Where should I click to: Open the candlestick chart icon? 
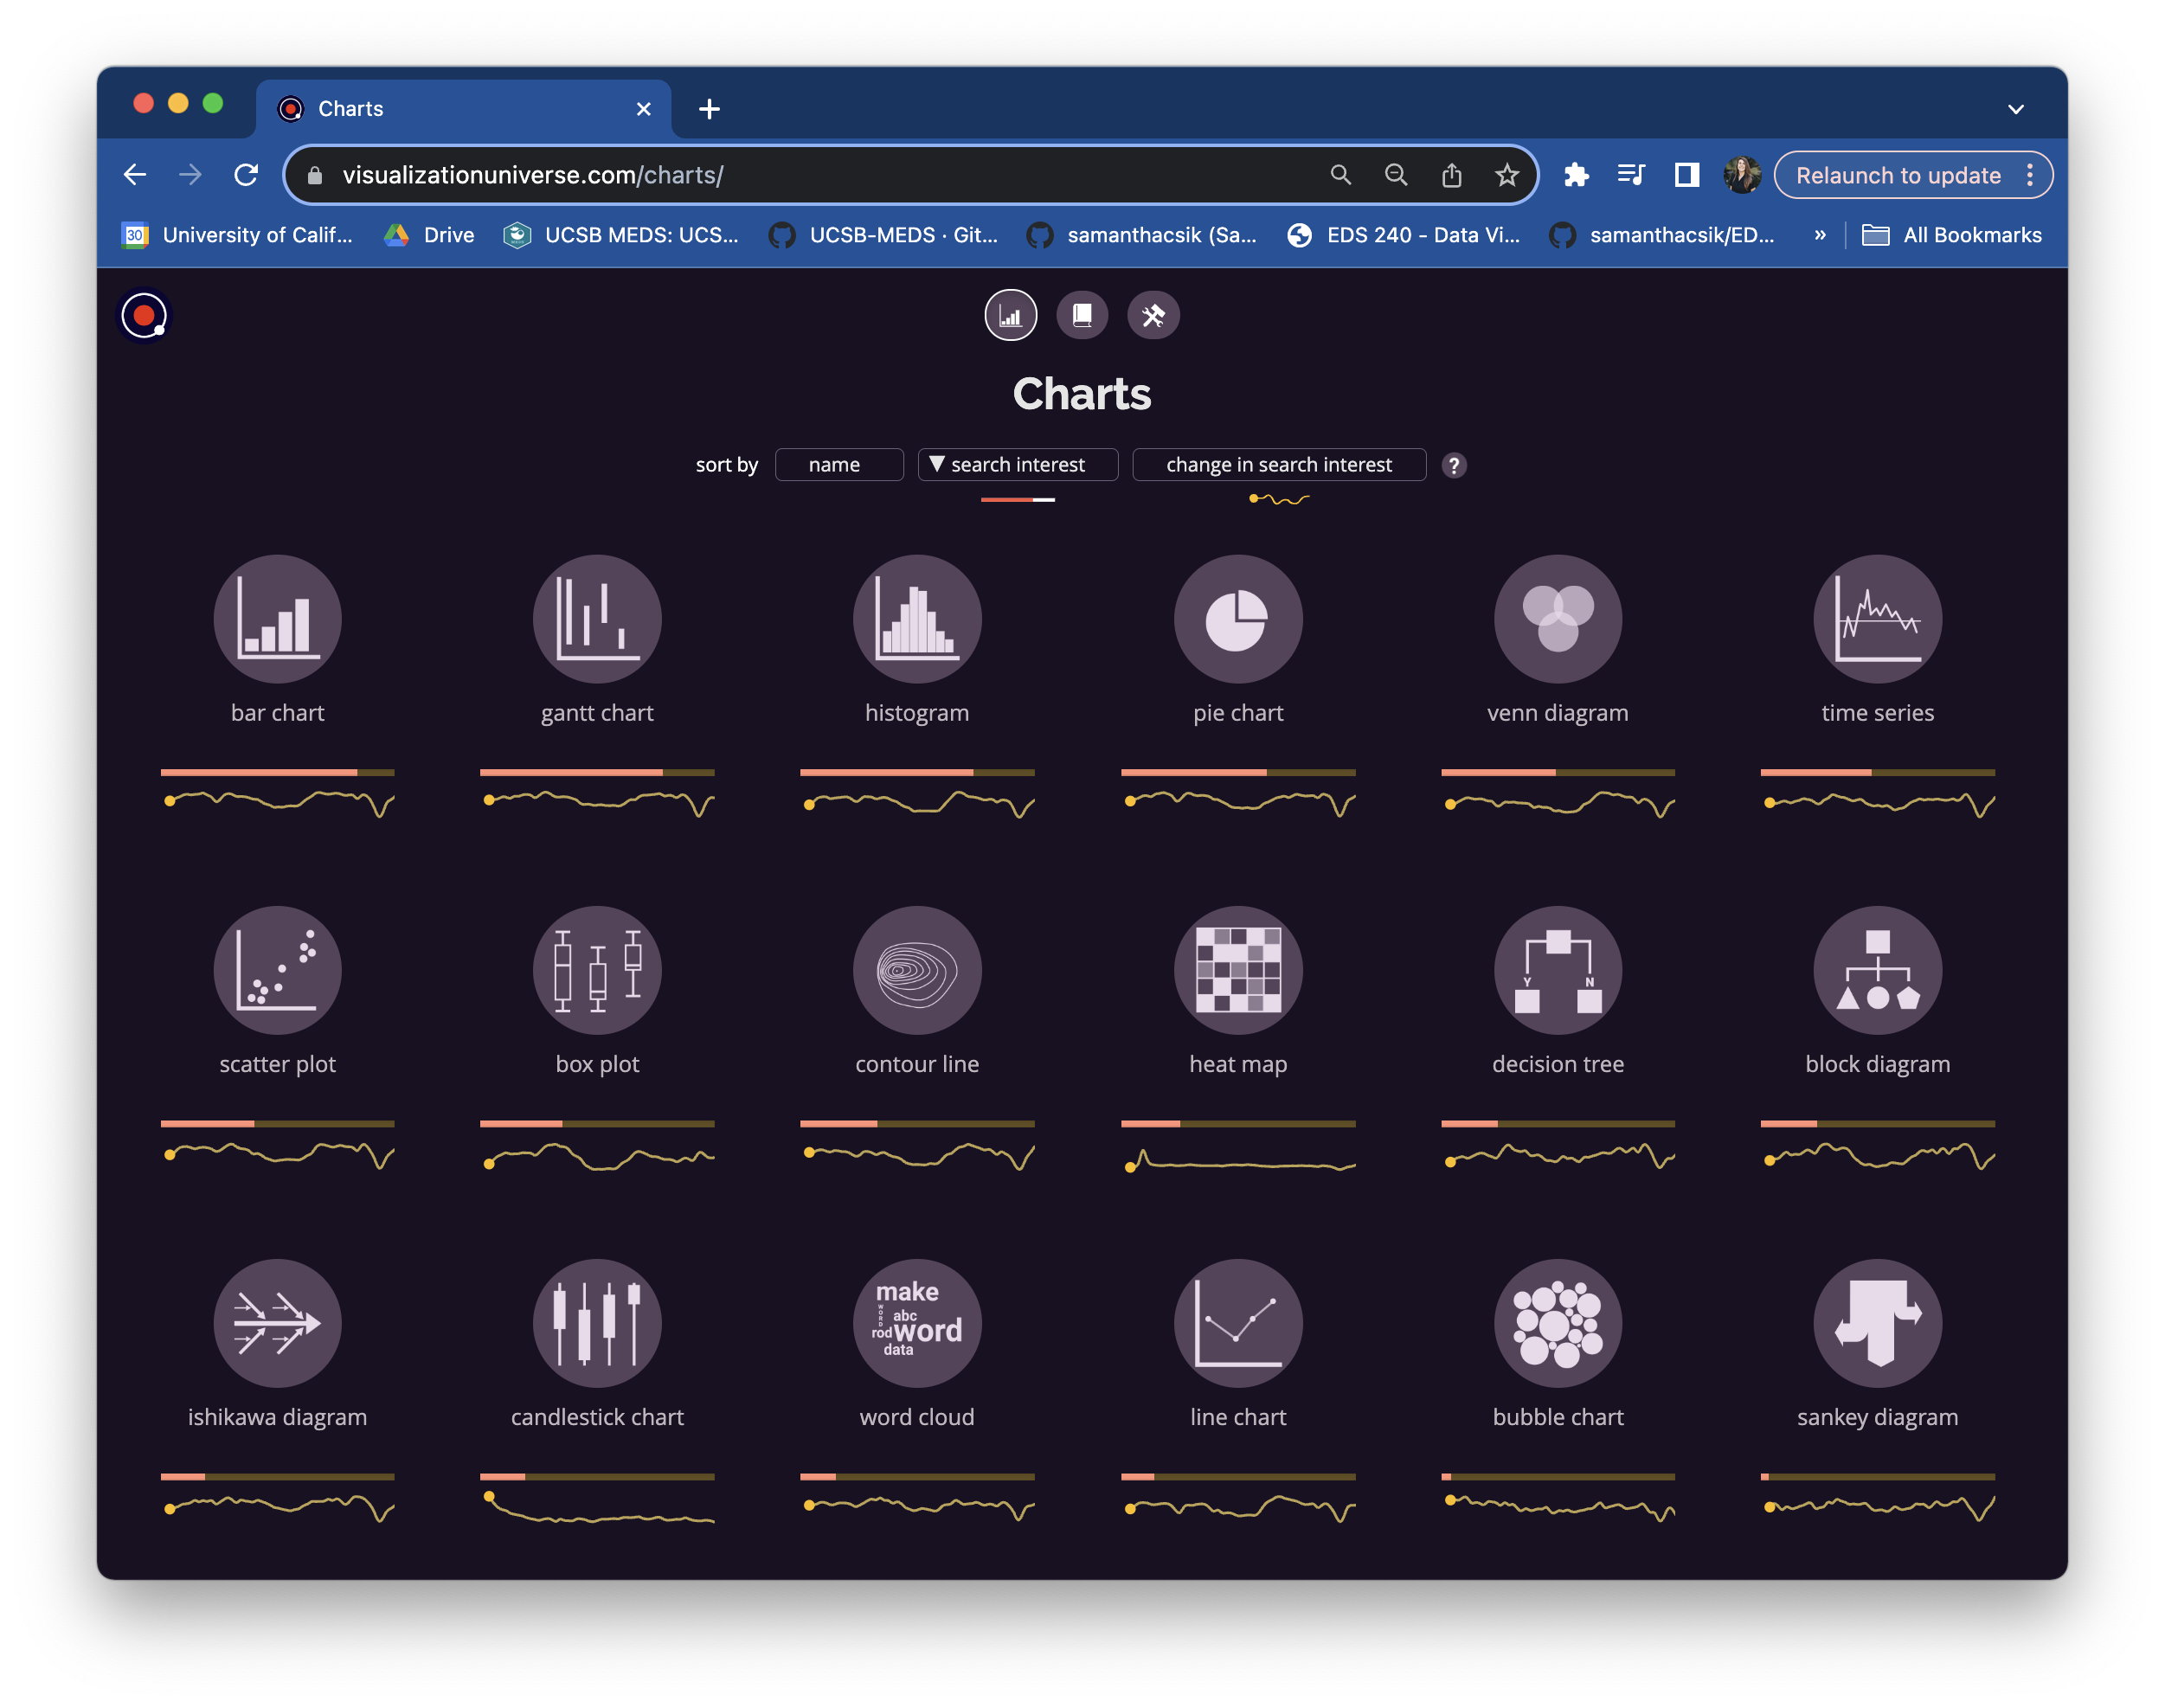pos(597,1322)
